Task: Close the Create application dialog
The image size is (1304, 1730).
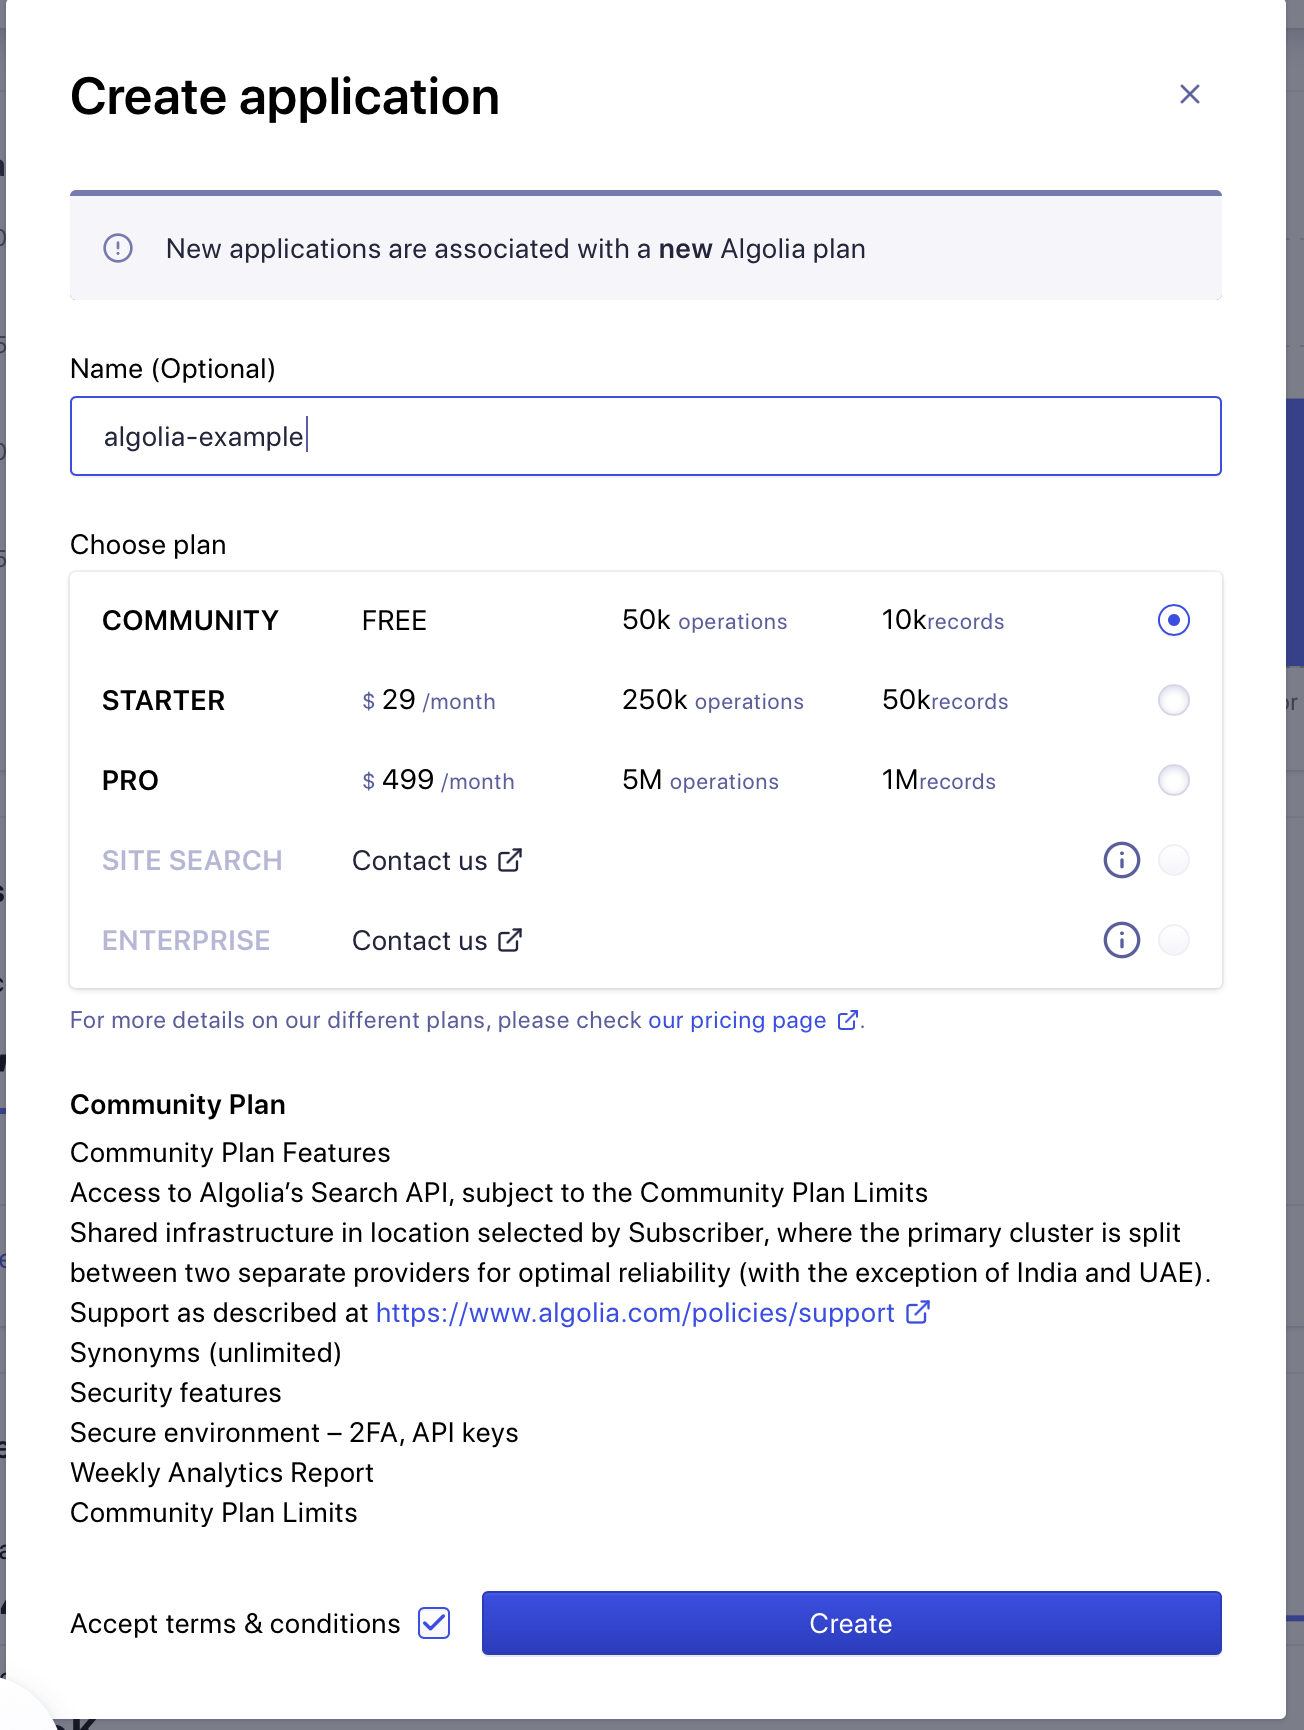Action: (x=1189, y=94)
